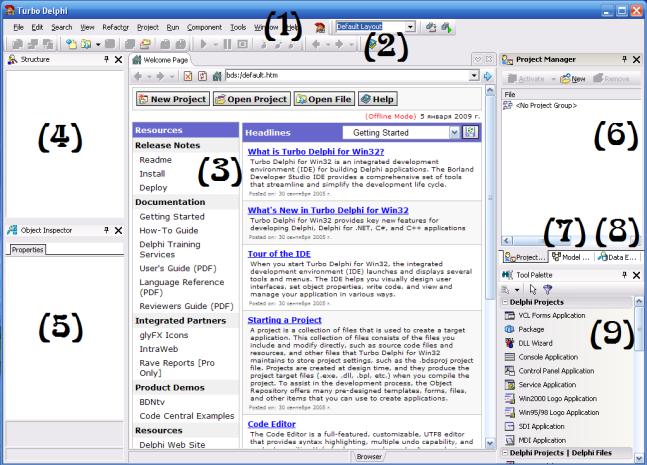
Task: Select Win2000 Logo Application in Tool Palette
Action: click(x=557, y=399)
